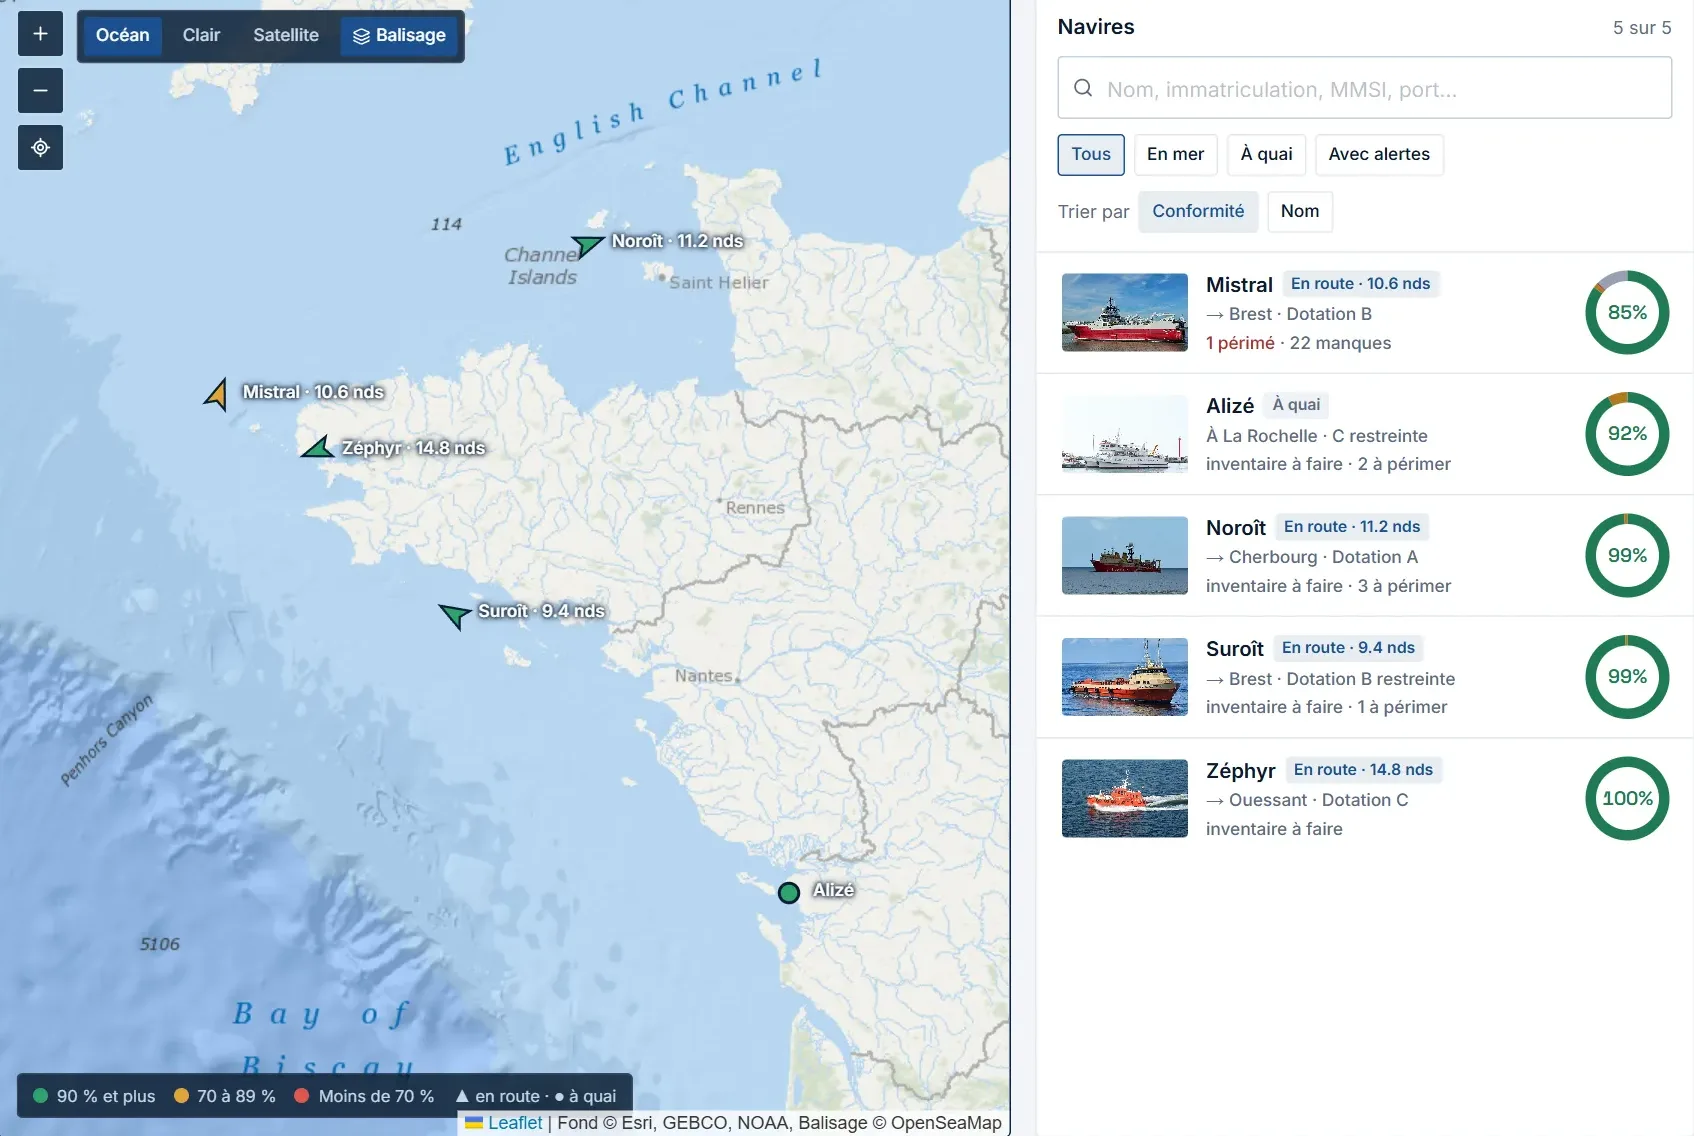The height and width of the screenshot is (1136, 1694).
Task: Click the locate/recenter map button
Action: click(40, 148)
